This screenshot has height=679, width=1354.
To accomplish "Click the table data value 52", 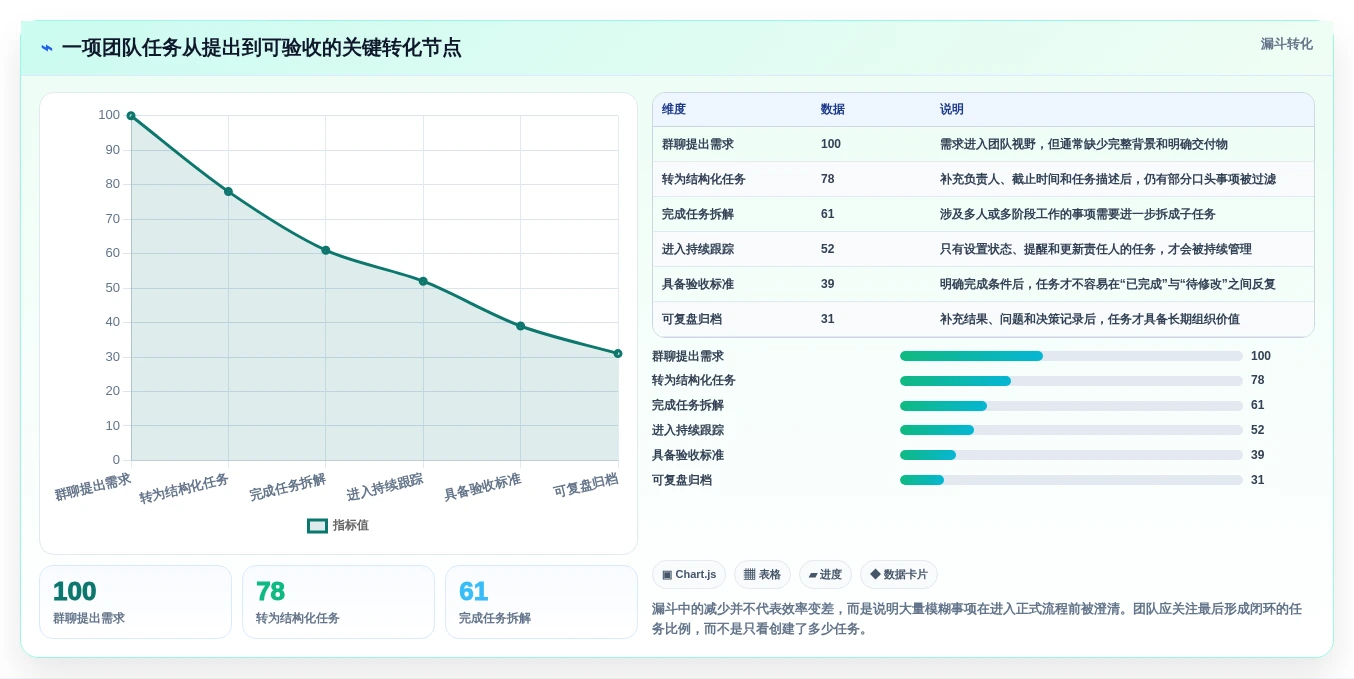I will pyautogui.click(x=828, y=249).
